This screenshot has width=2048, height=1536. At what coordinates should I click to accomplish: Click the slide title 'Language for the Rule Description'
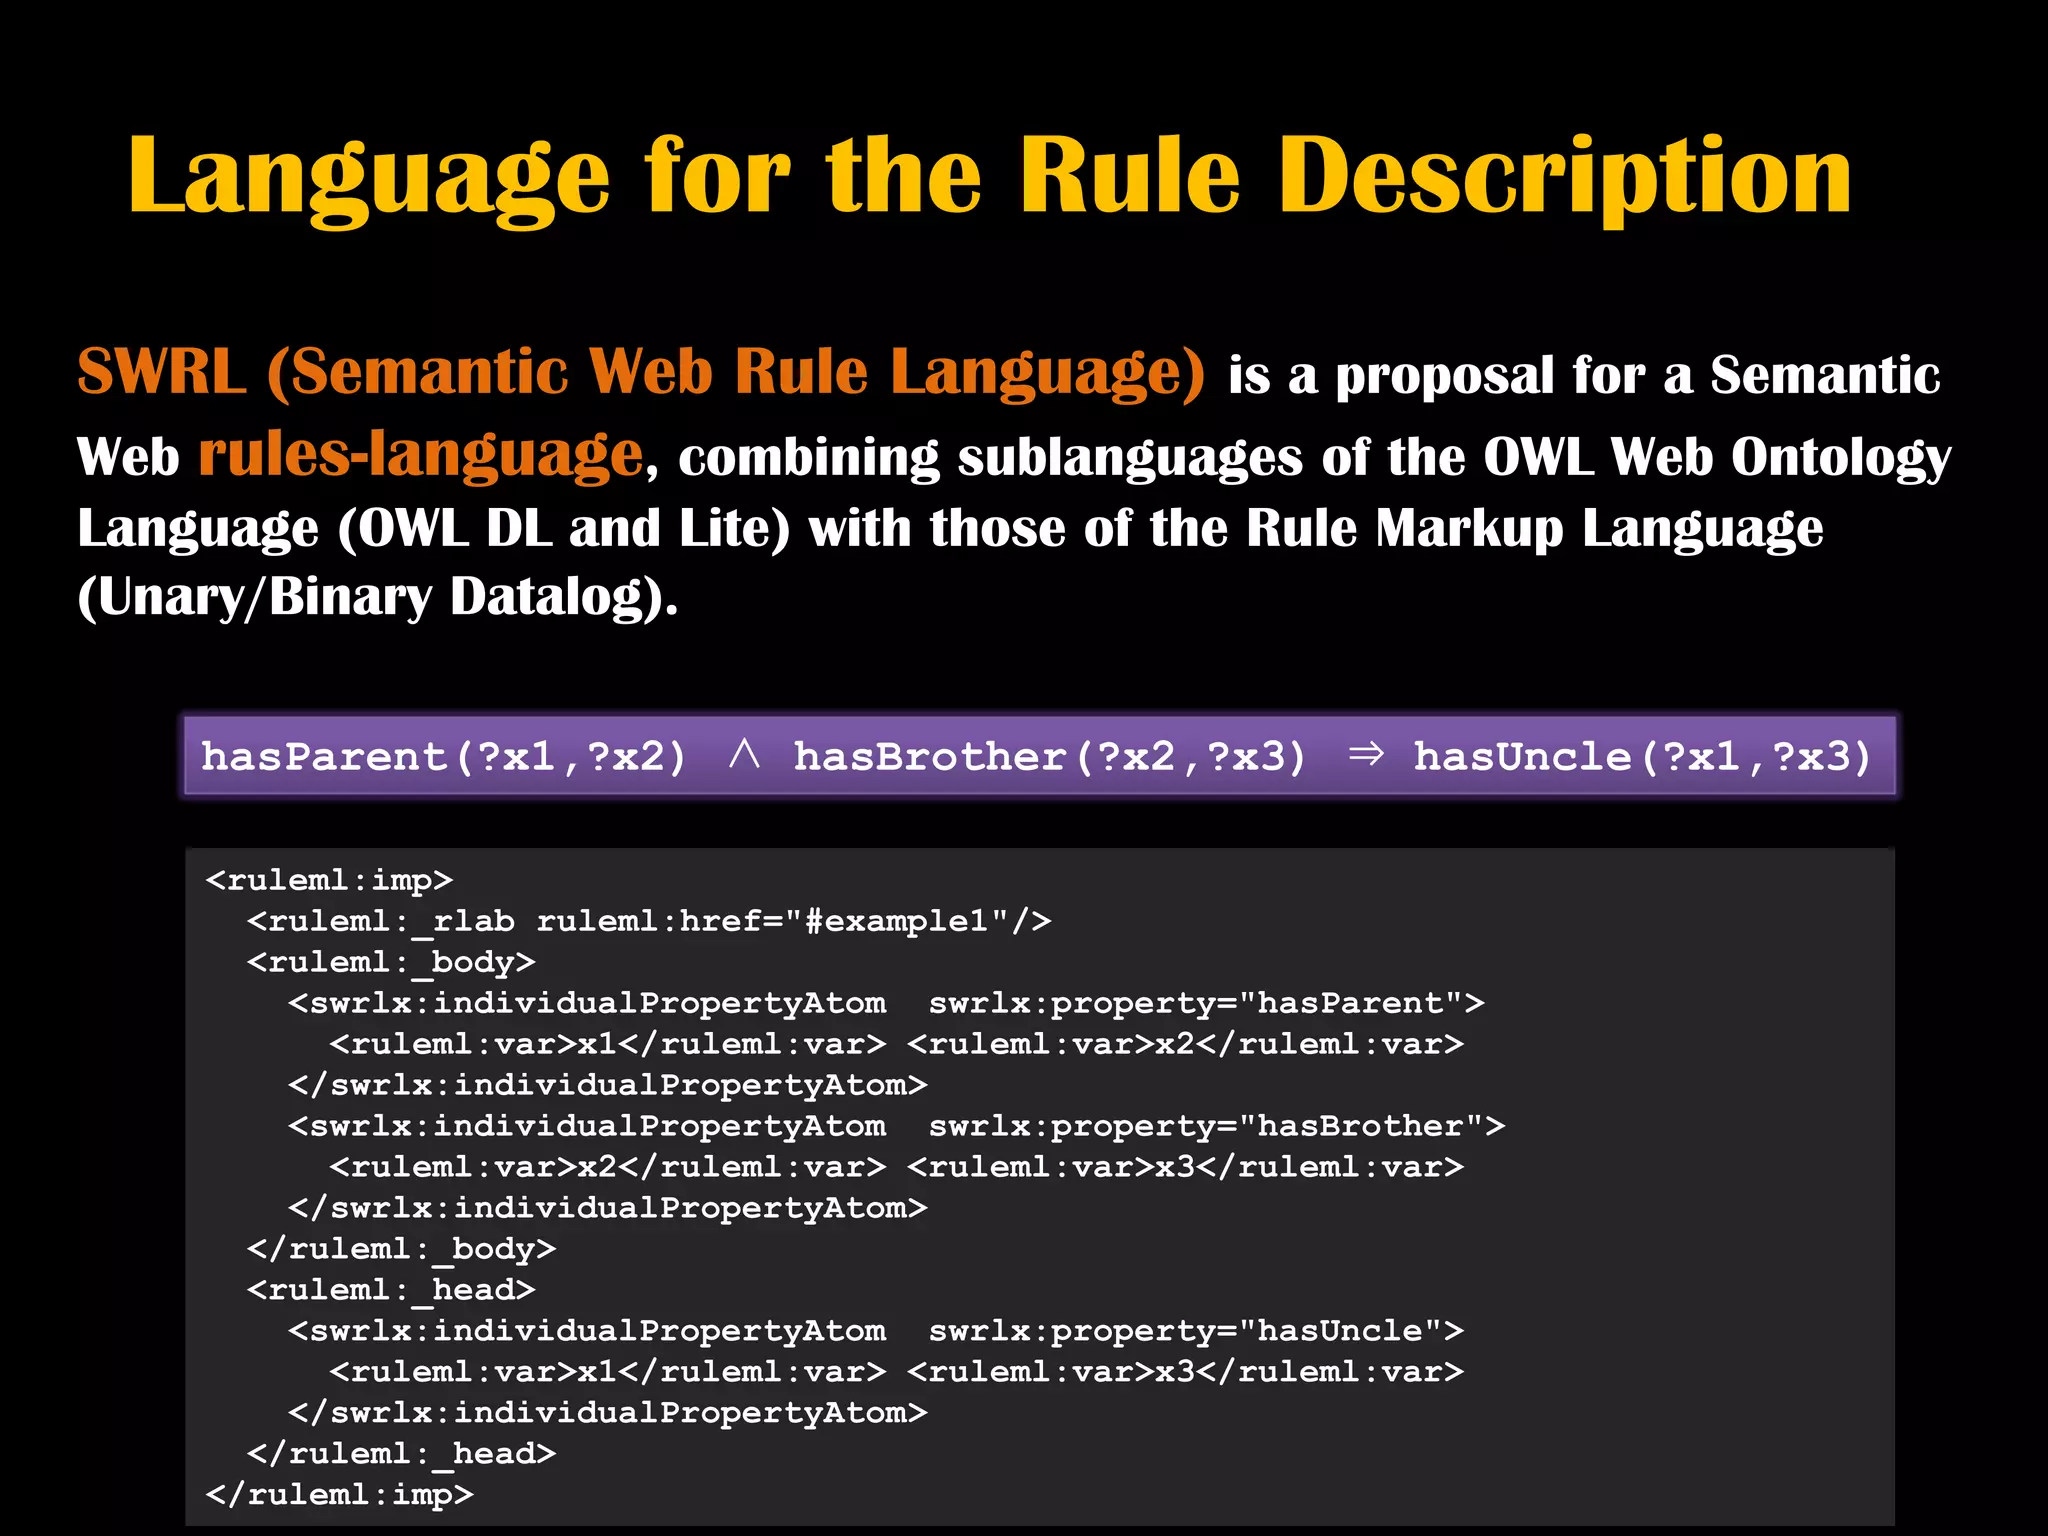point(990,180)
